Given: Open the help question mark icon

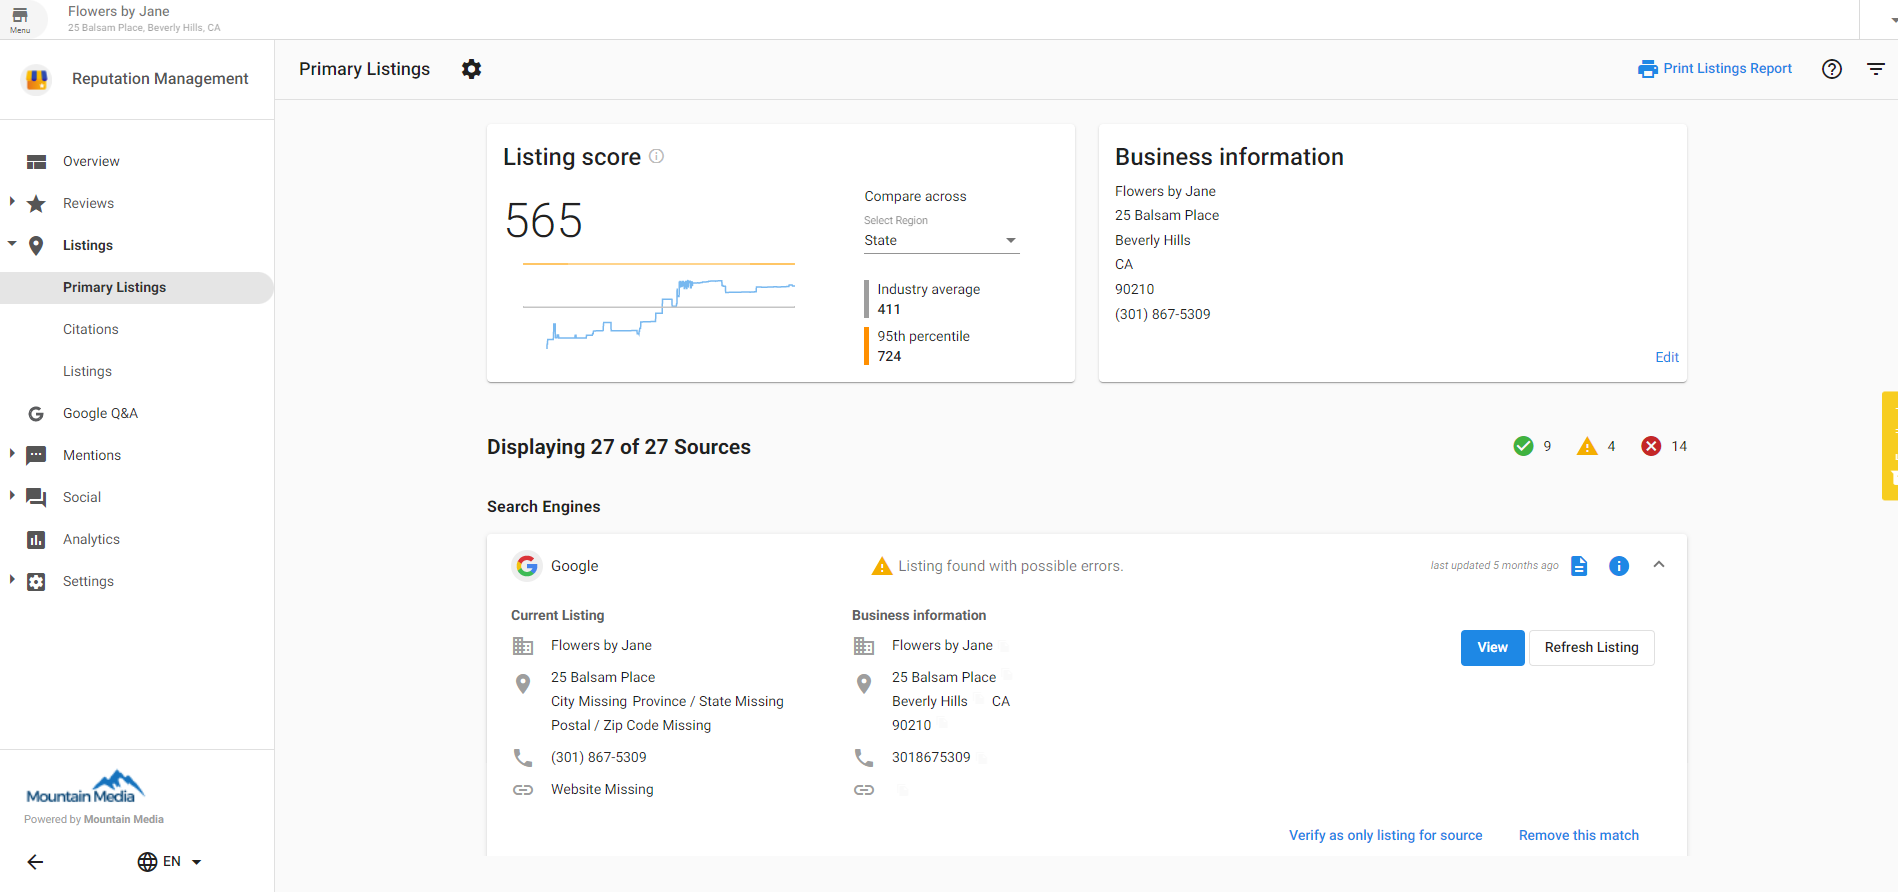Looking at the screenshot, I should pos(1831,69).
